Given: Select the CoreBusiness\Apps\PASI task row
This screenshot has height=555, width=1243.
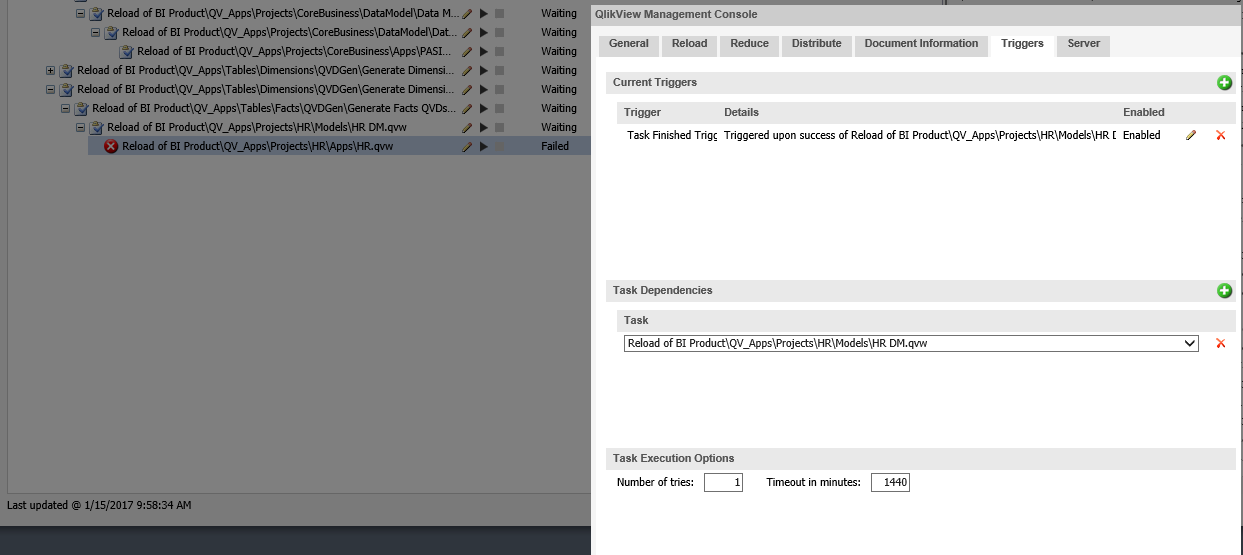Looking at the screenshot, I should point(296,51).
